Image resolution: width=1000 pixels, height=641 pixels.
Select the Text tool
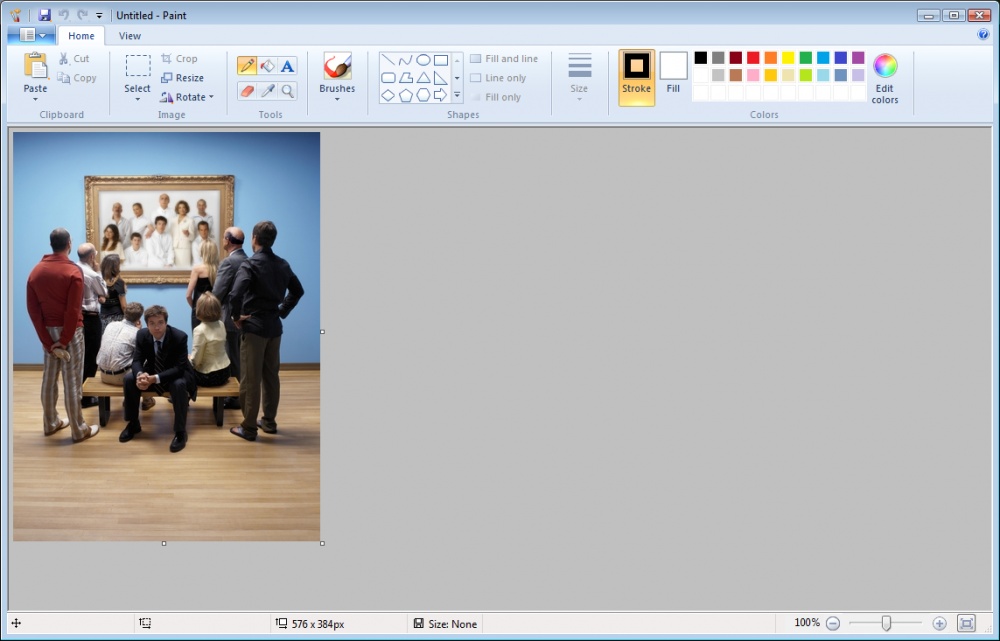288,66
